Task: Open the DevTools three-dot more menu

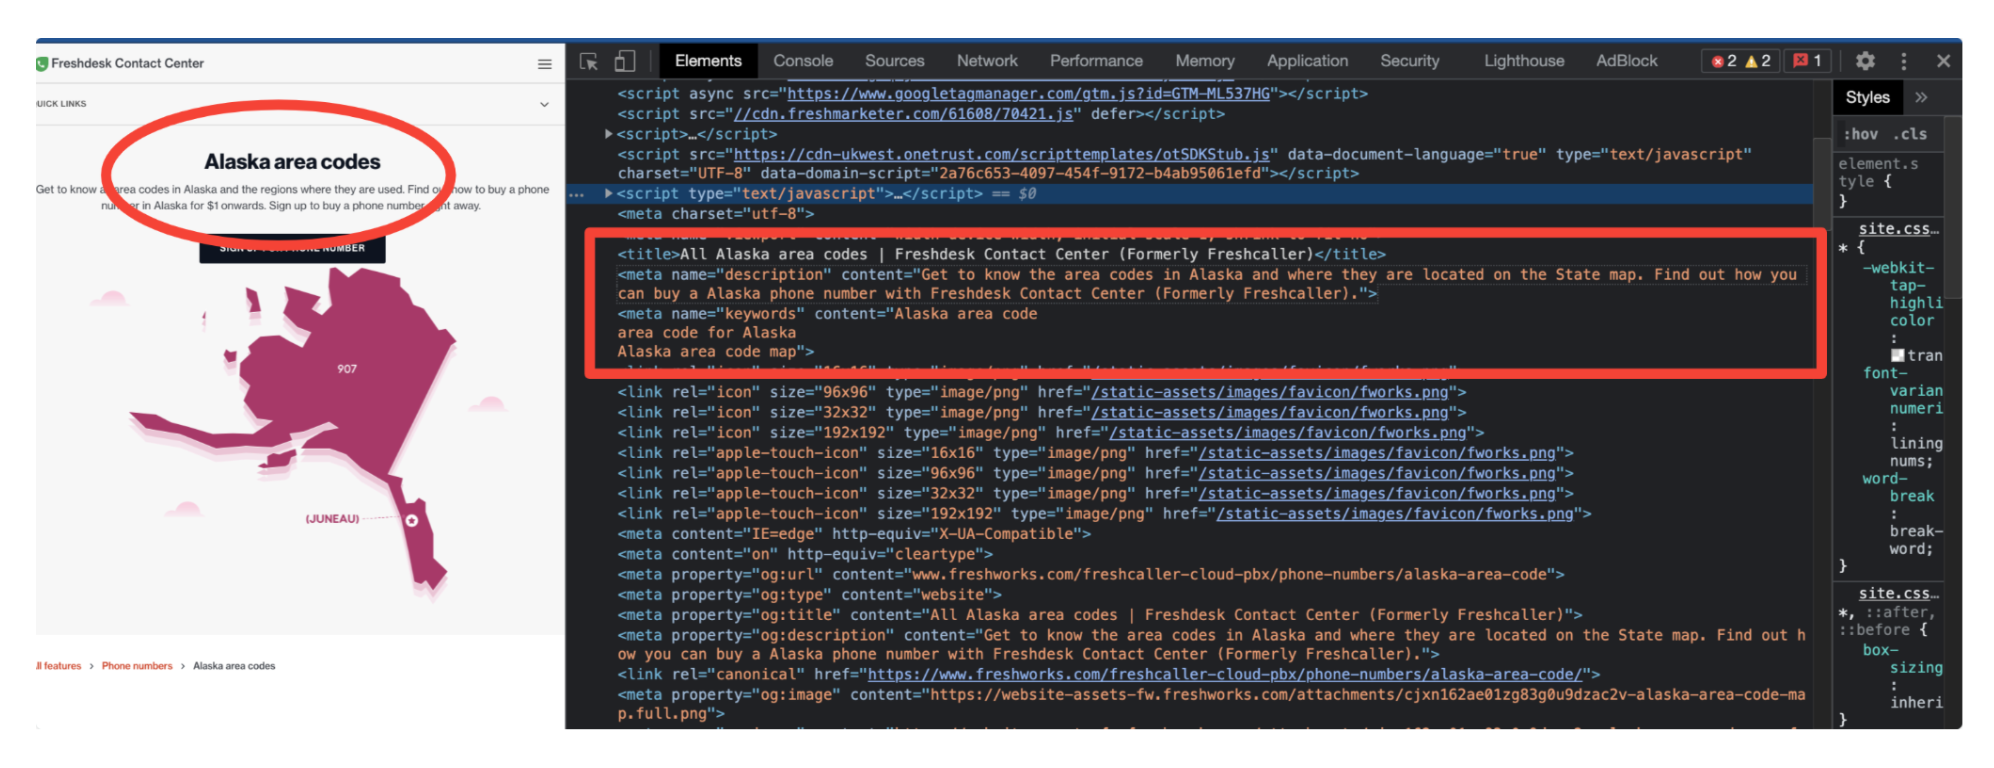Action: (x=1904, y=61)
